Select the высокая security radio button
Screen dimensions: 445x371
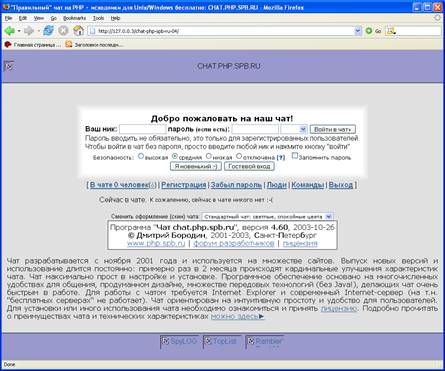click(141, 156)
